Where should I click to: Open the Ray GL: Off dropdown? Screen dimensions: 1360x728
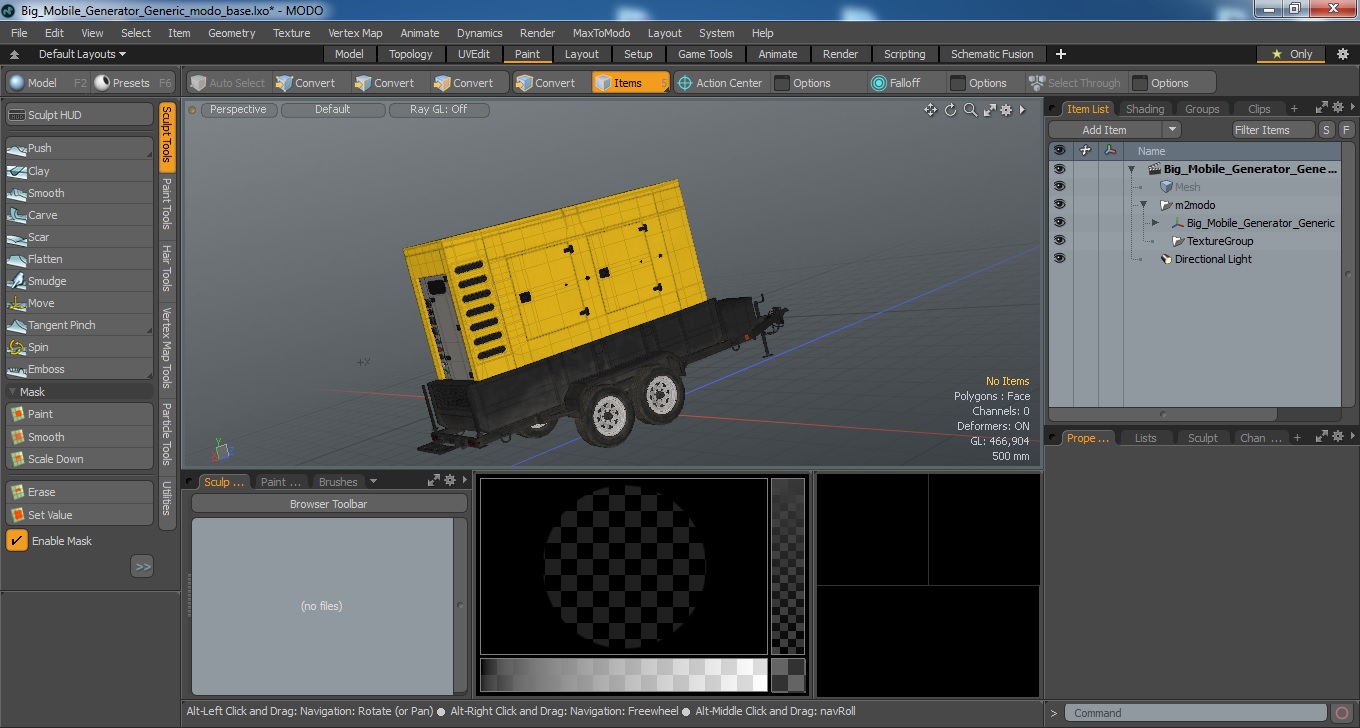click(439, 110)
